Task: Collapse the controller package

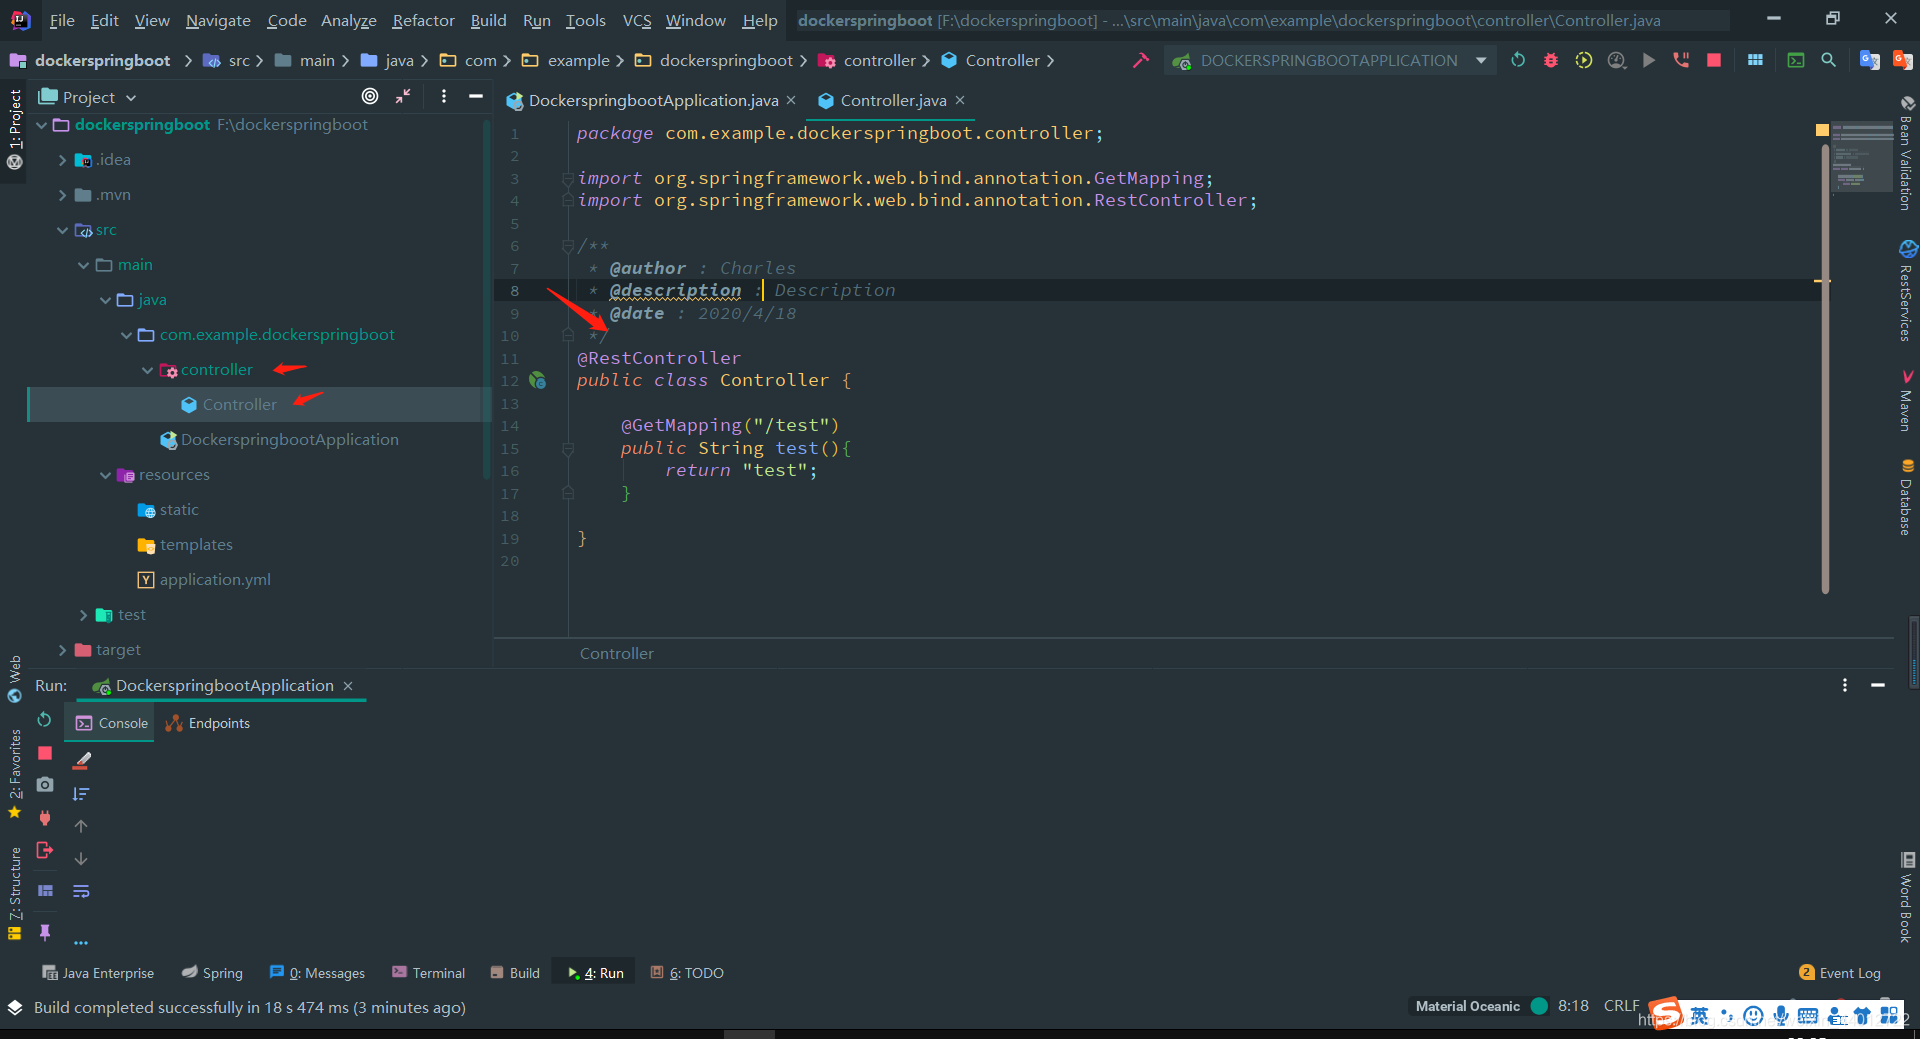Action: 147,370
